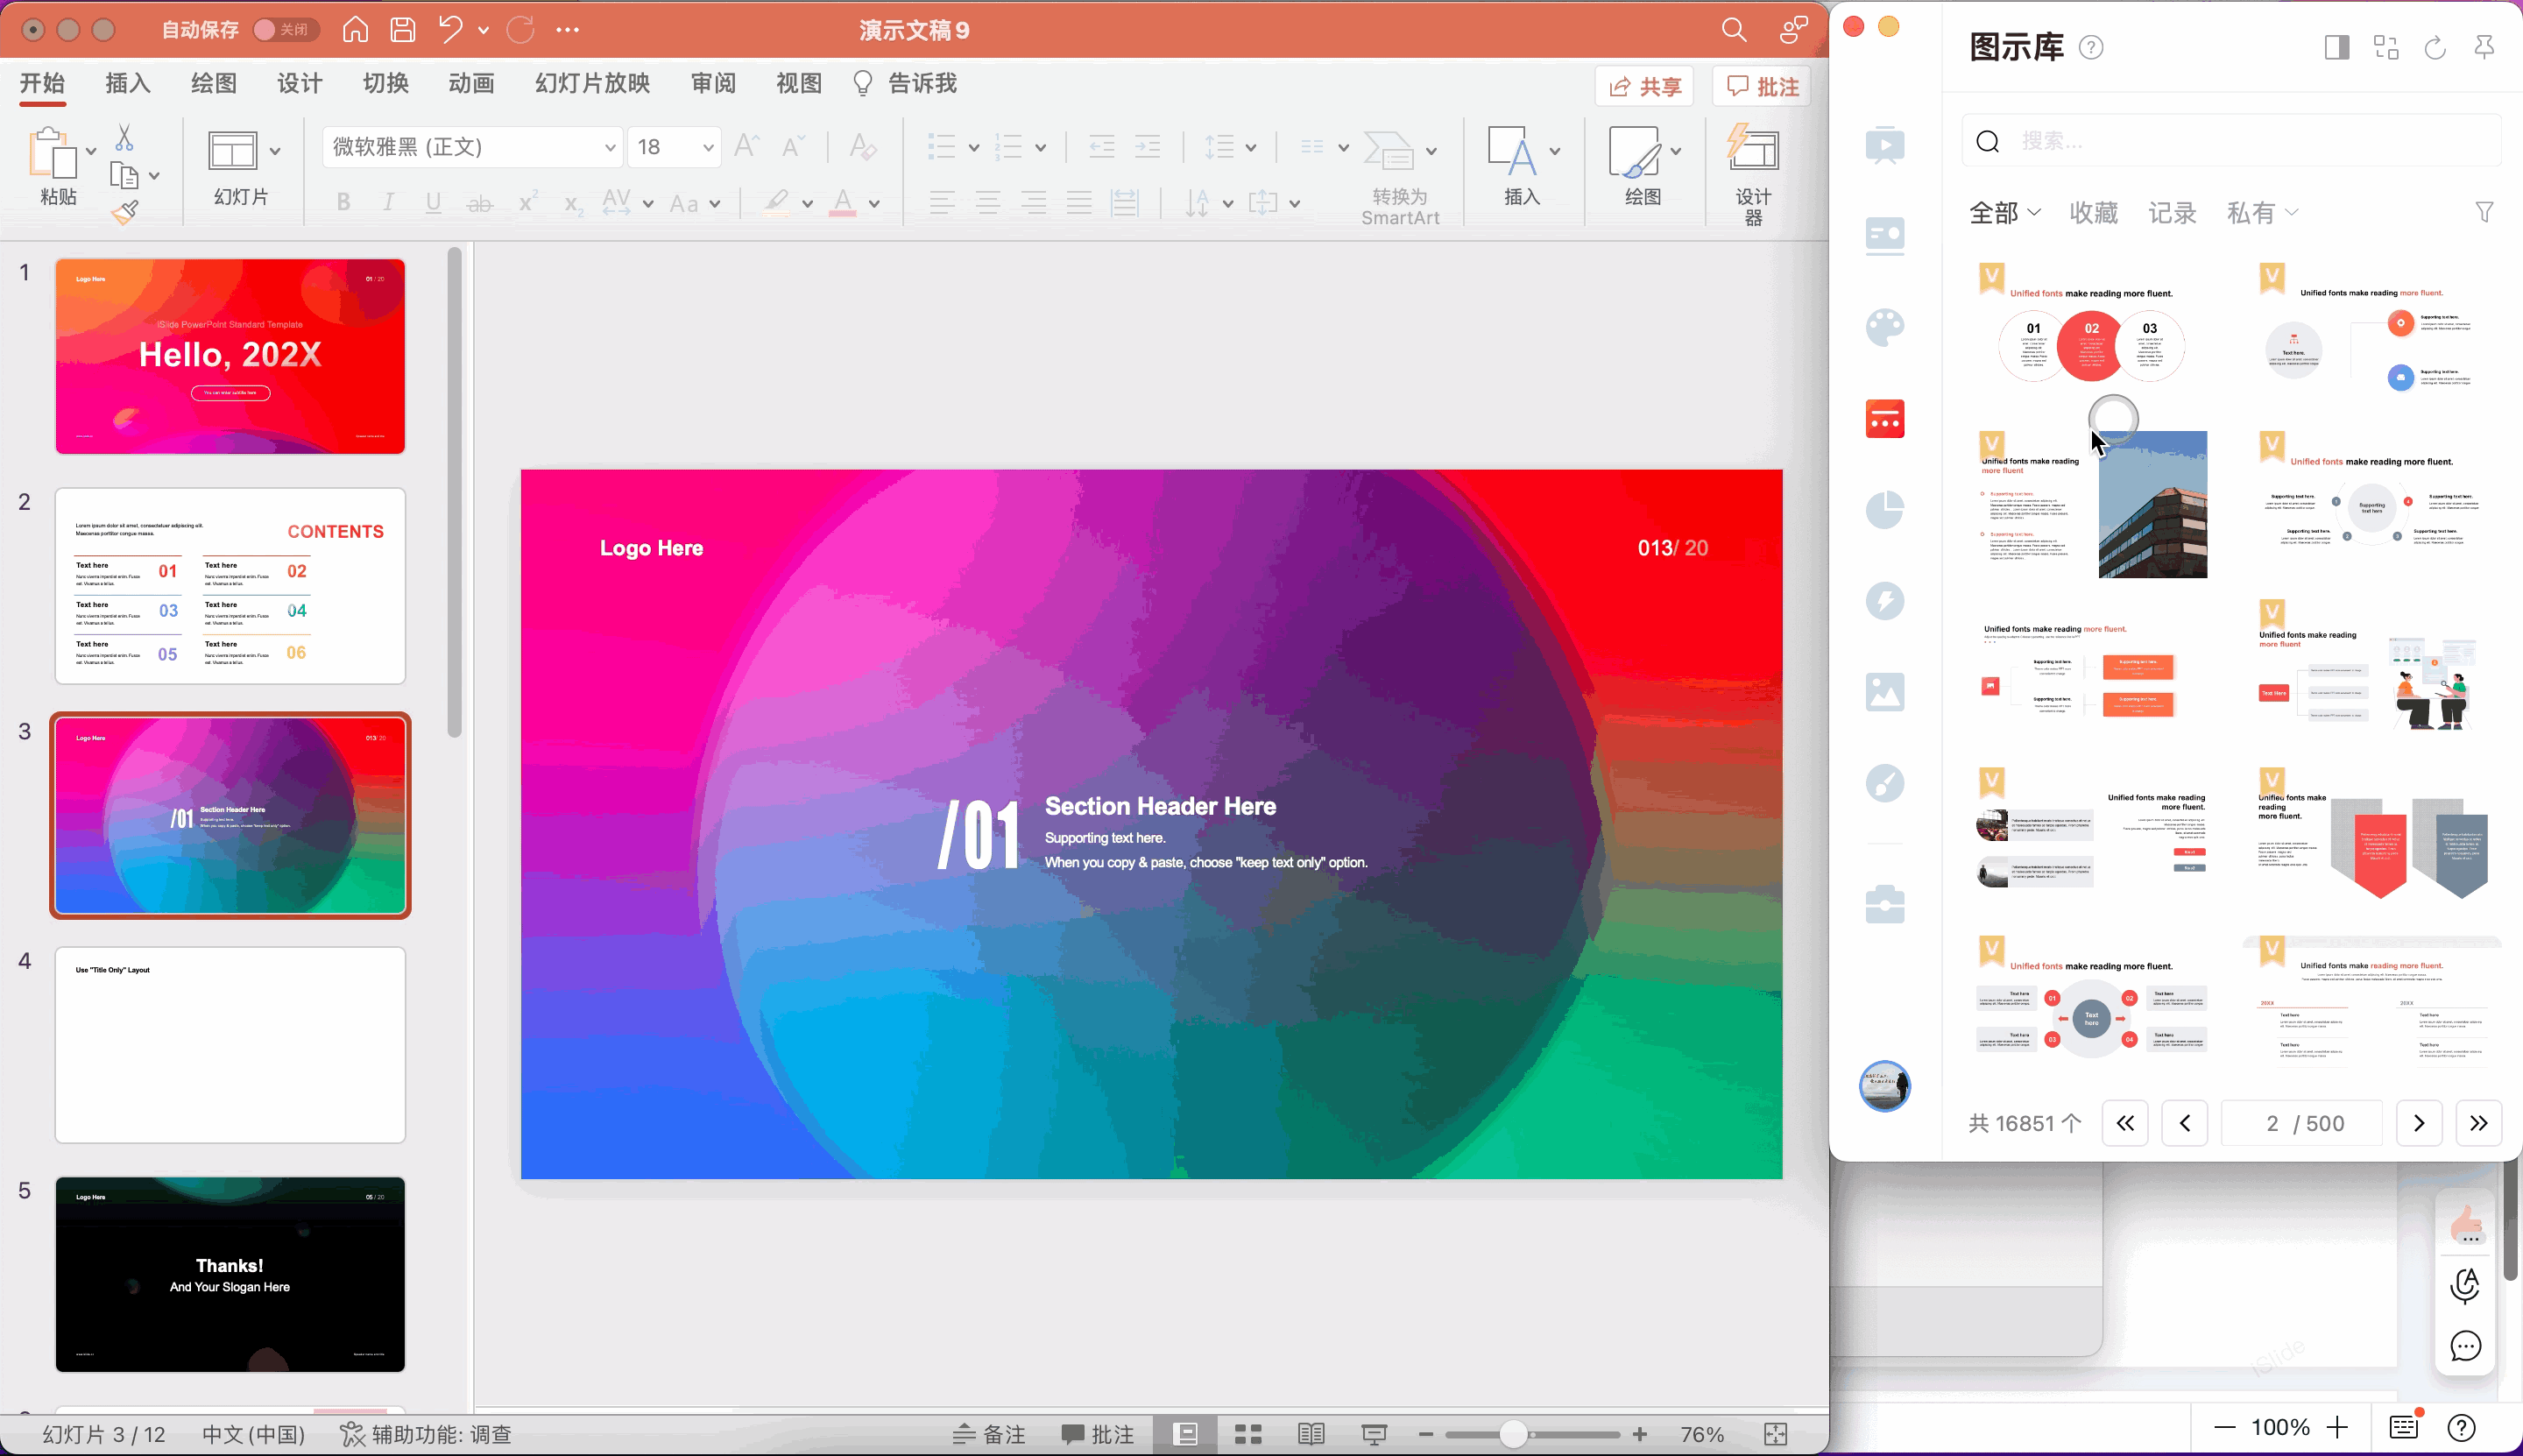Select the Thanks slide thumbnail
The width and height of the screenshot is (2523, 1456).
(x=230, y=1274)
